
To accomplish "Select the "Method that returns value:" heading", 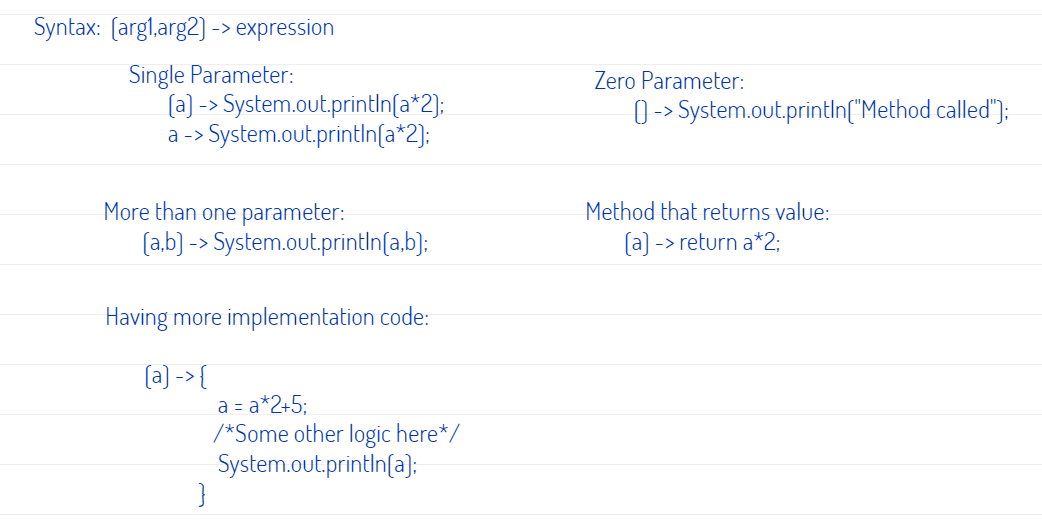I will click(707, 212).
